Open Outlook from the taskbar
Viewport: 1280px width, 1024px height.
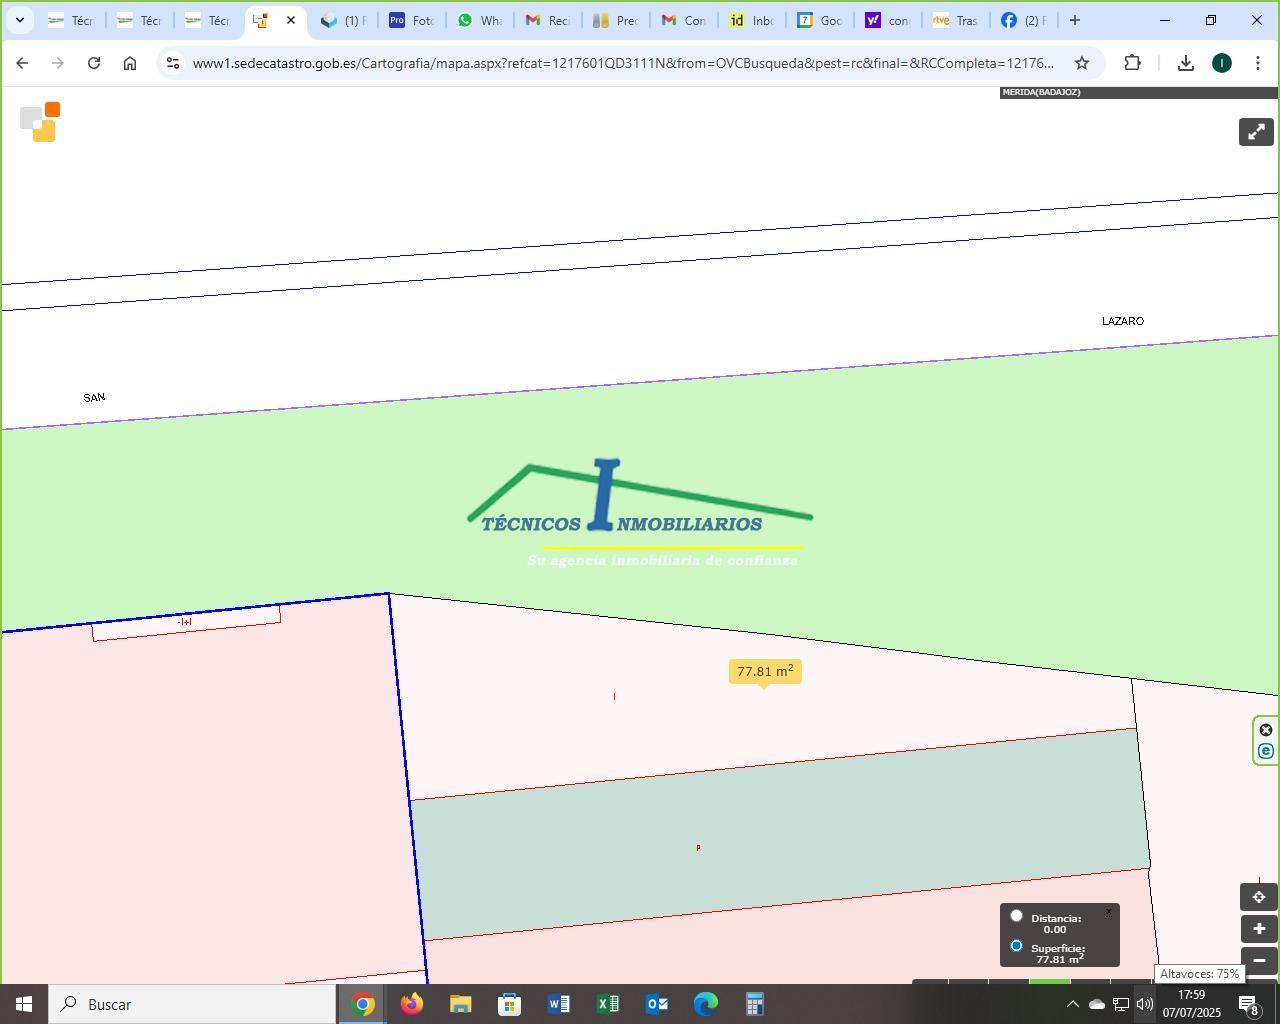pyautogui.click(x=657, y=1004)
